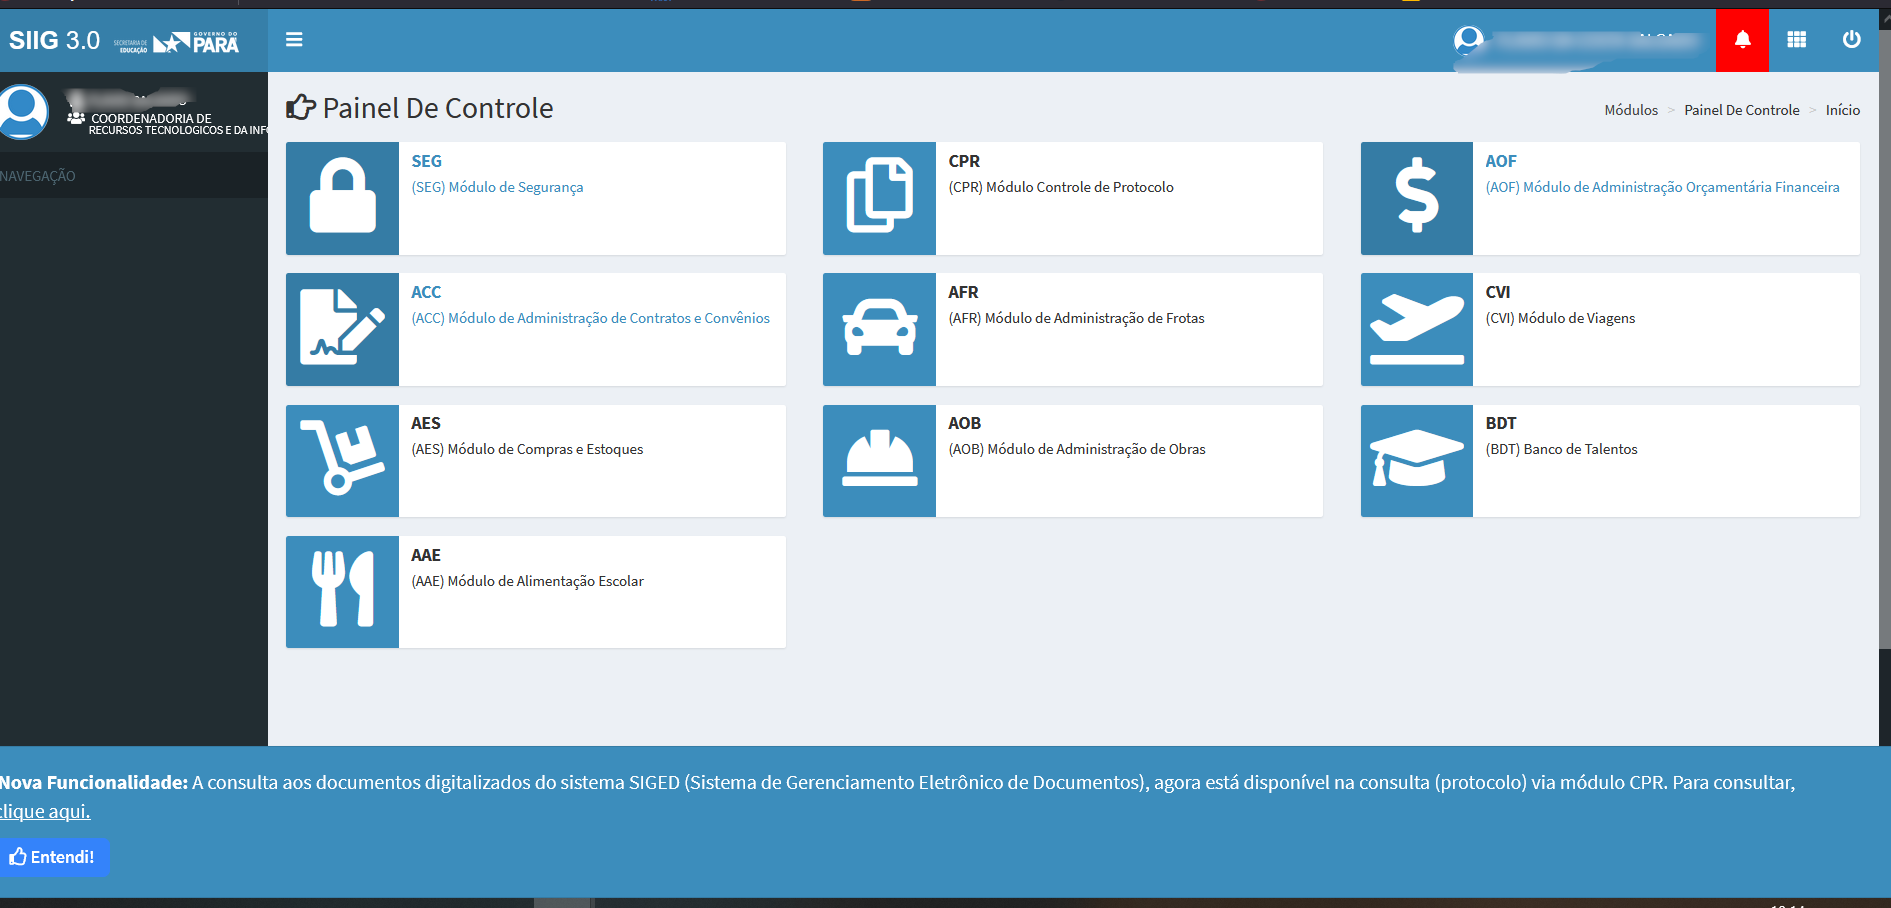
Task: Select the BDT heading text
Action: [x=1501, y=423]
